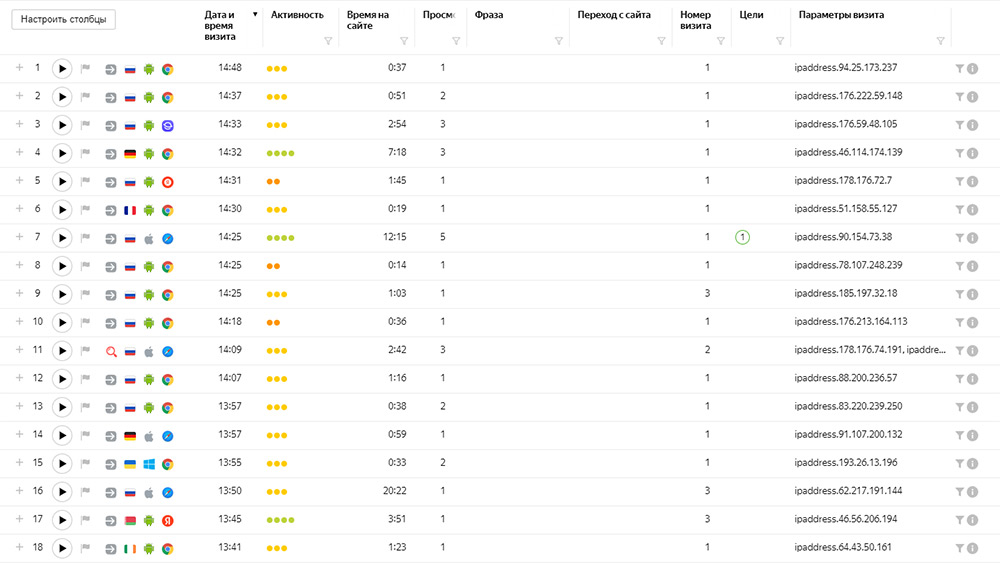The image size is (1000, 565).
Task: Toggle the flag marker on visit 9
Action: pyautogui.click(x=85, y=294)
